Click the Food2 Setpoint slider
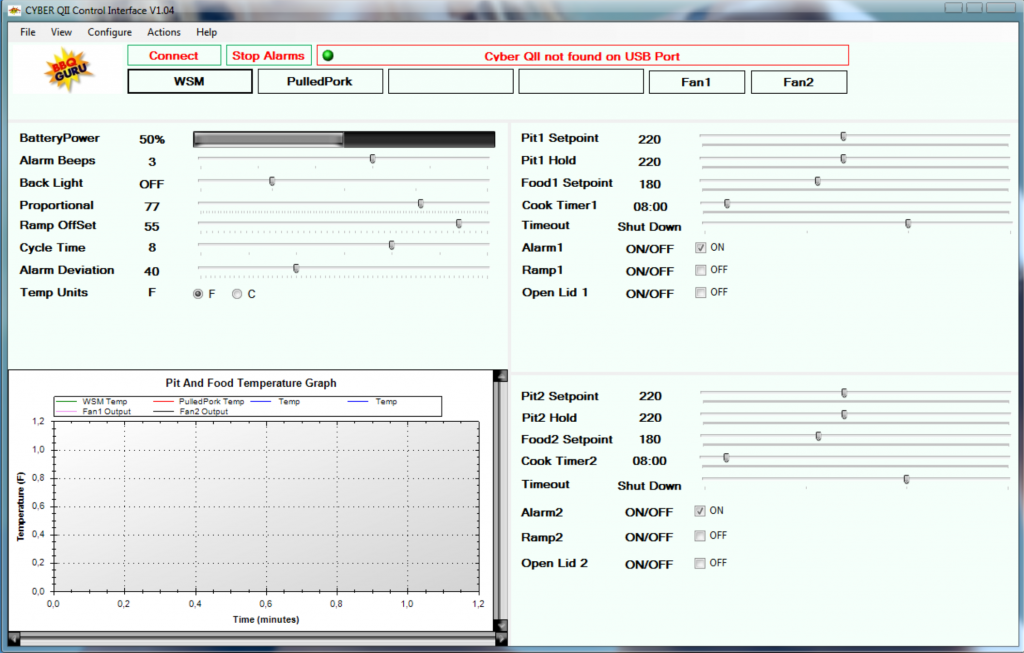 pyautogui.click(x=854, y=437)
